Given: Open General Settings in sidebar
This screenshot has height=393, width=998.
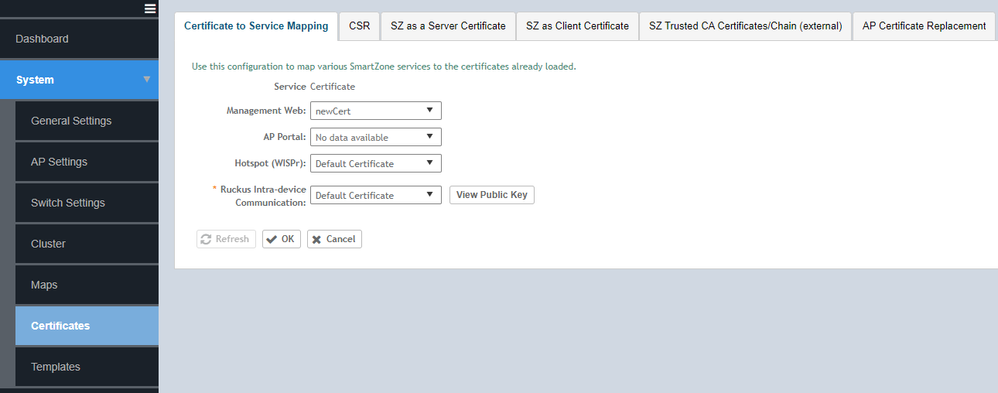Looking at the screenshot, I should [x=87, y=120].
